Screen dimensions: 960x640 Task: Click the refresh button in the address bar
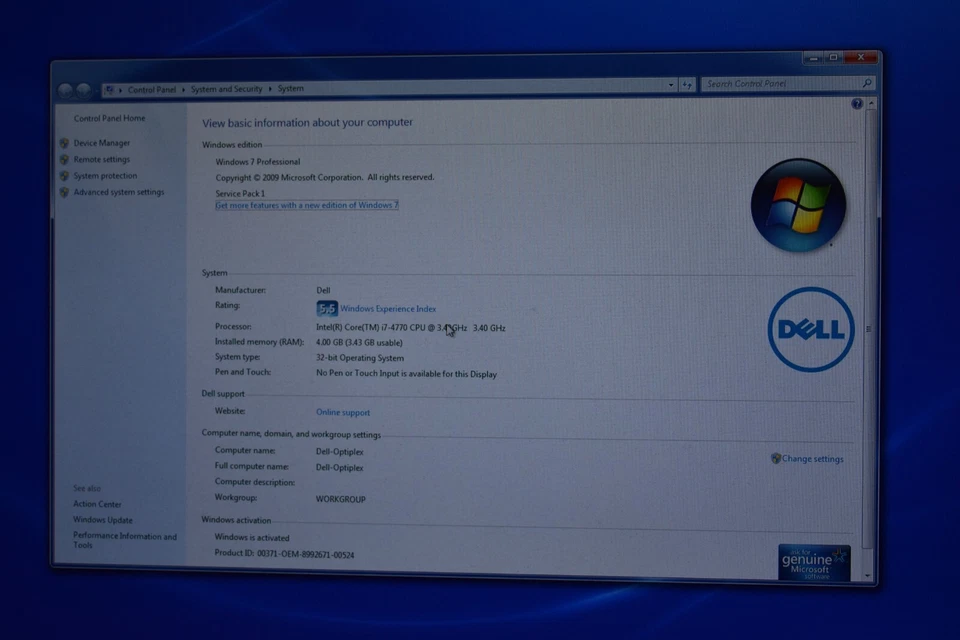coord(688,85)
